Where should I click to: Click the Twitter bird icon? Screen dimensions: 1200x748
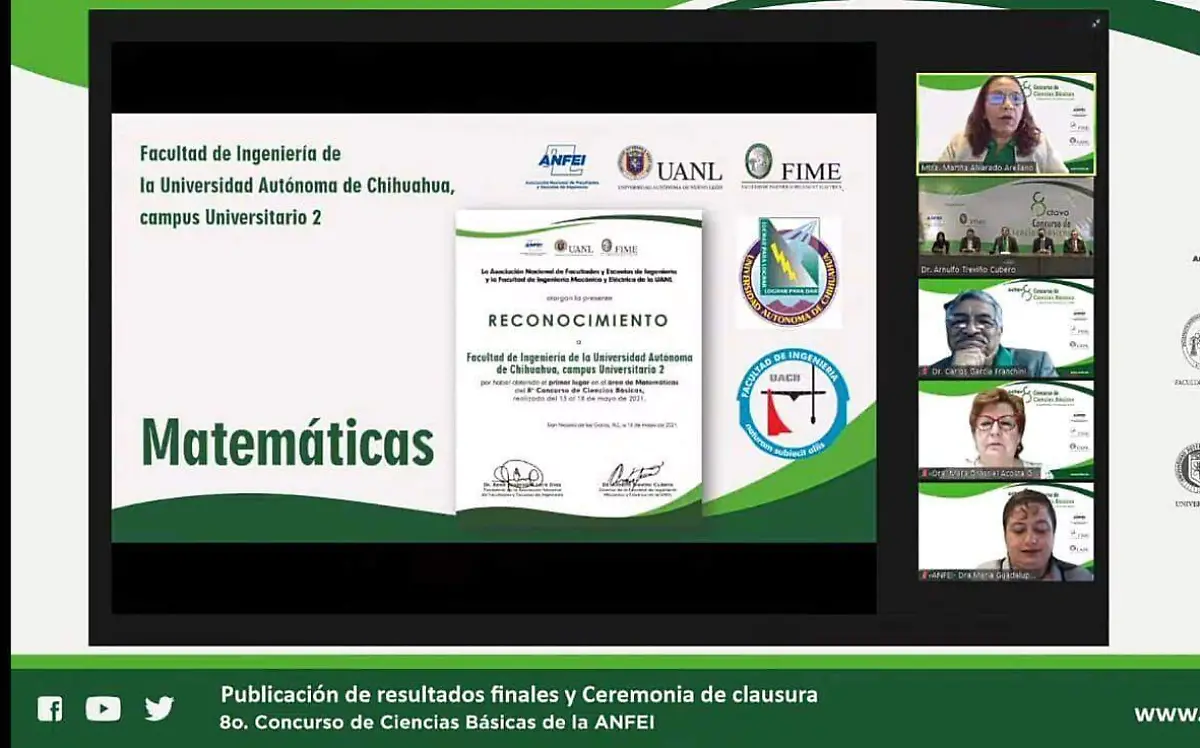[x=159, y=709]
